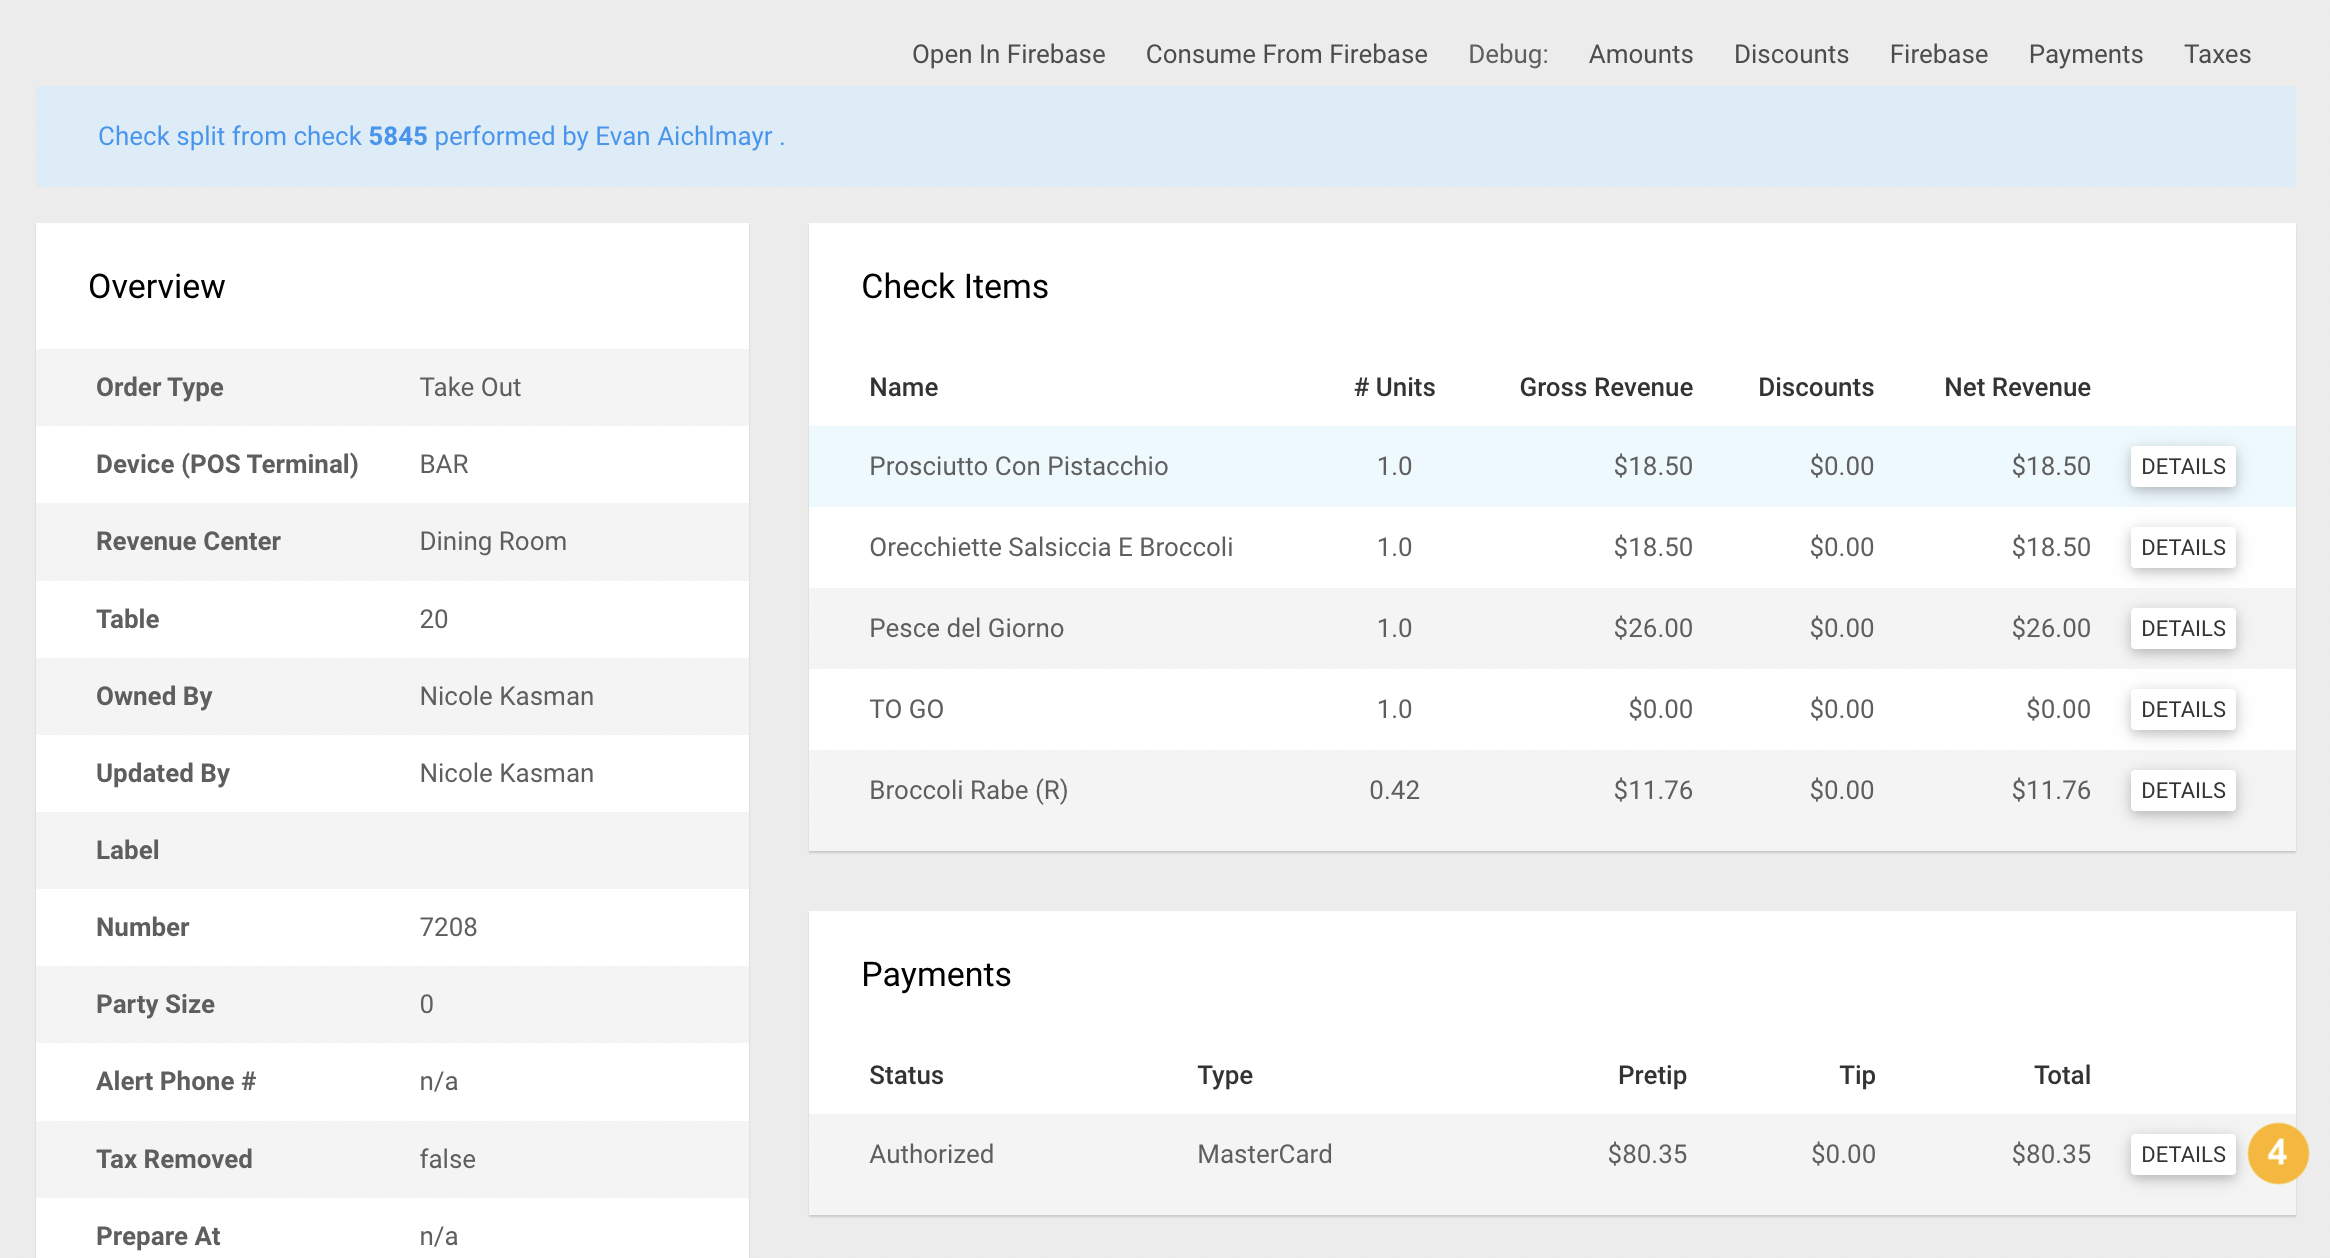The image size is (2330, 1258).
Task: Select the TO GO item name
Action: (x=906, y=709)
